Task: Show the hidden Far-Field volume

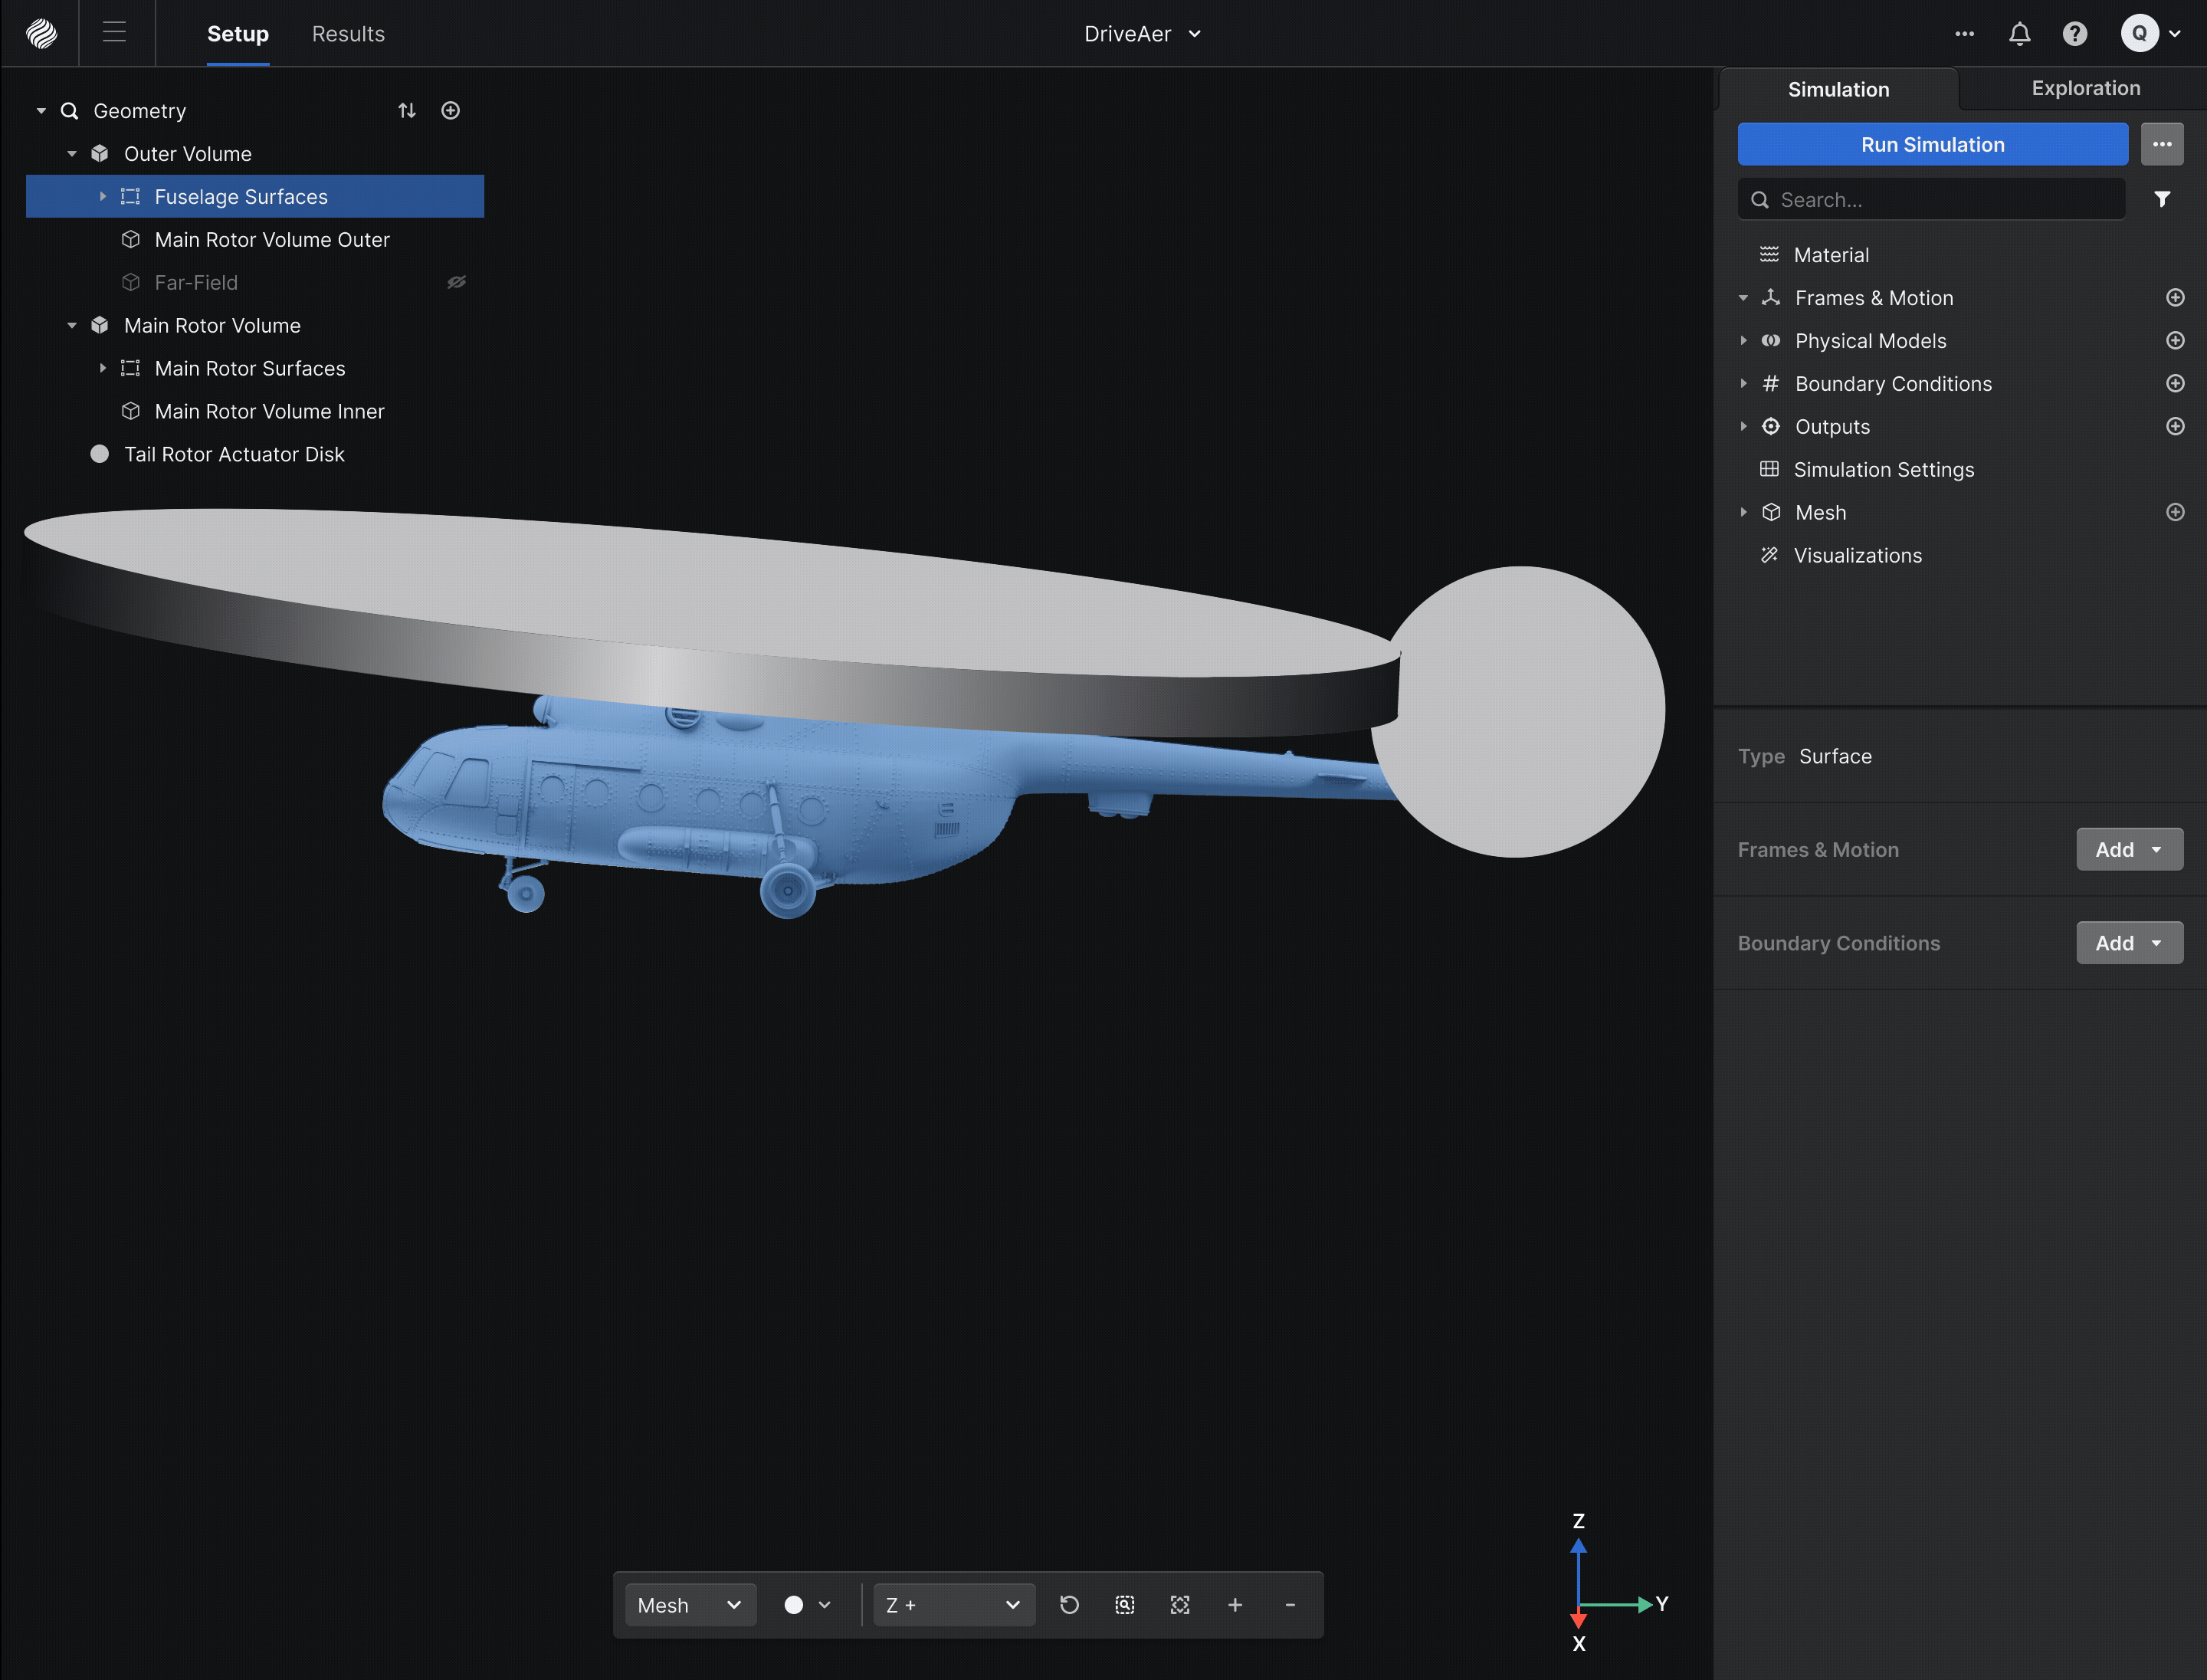Action: coord(456,282)
